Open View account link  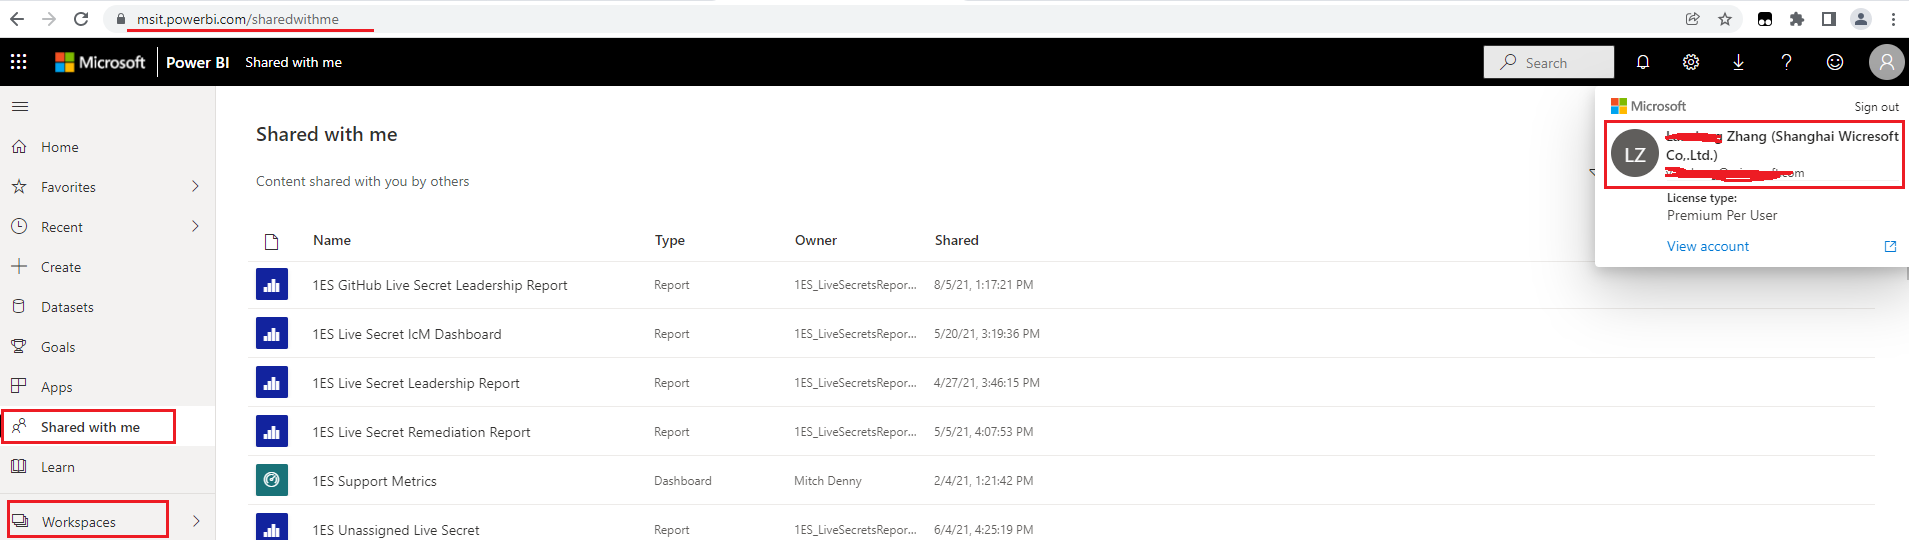(x=1708, y=246)
